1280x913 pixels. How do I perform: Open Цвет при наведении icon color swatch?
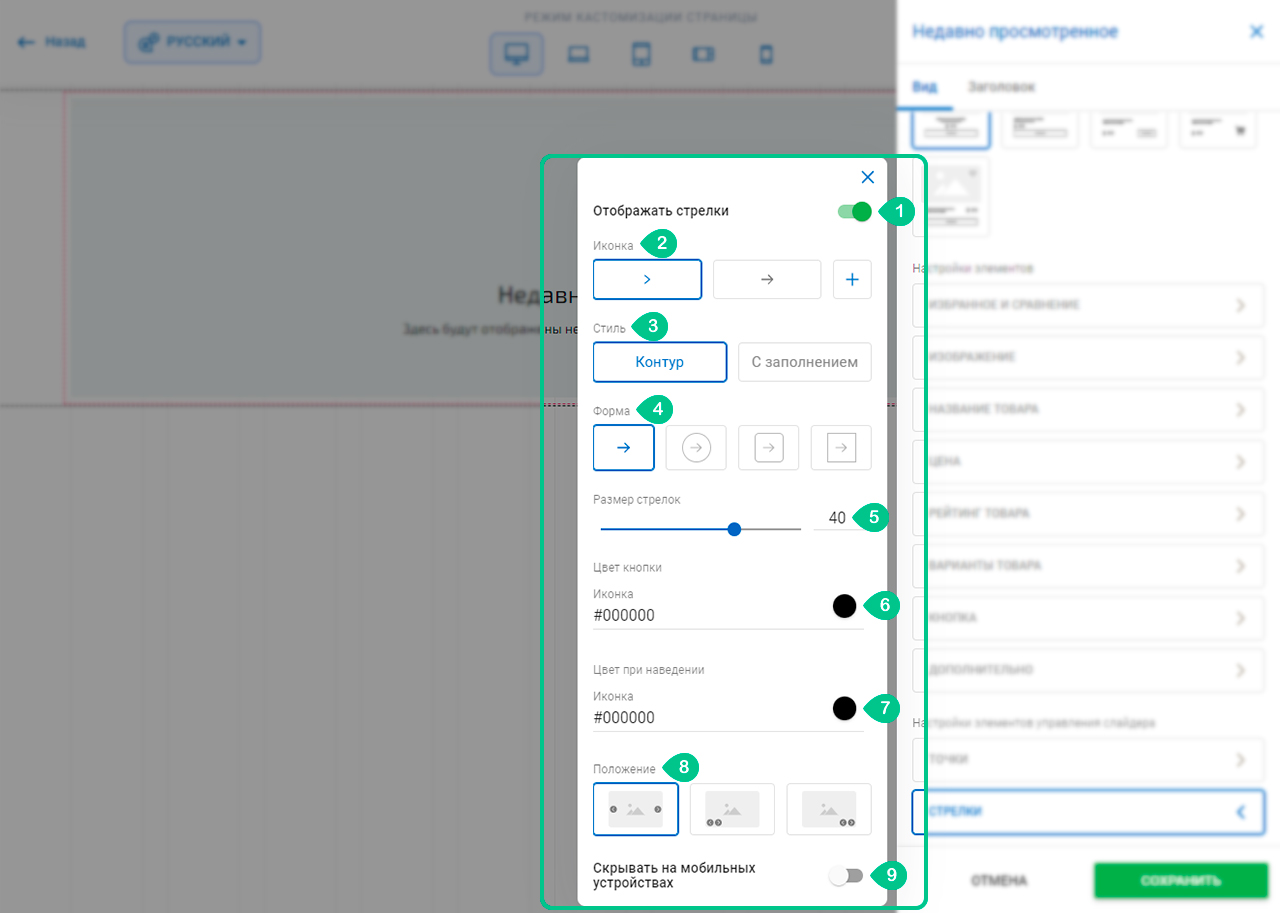pyautogui.click(x=844, y=708)
